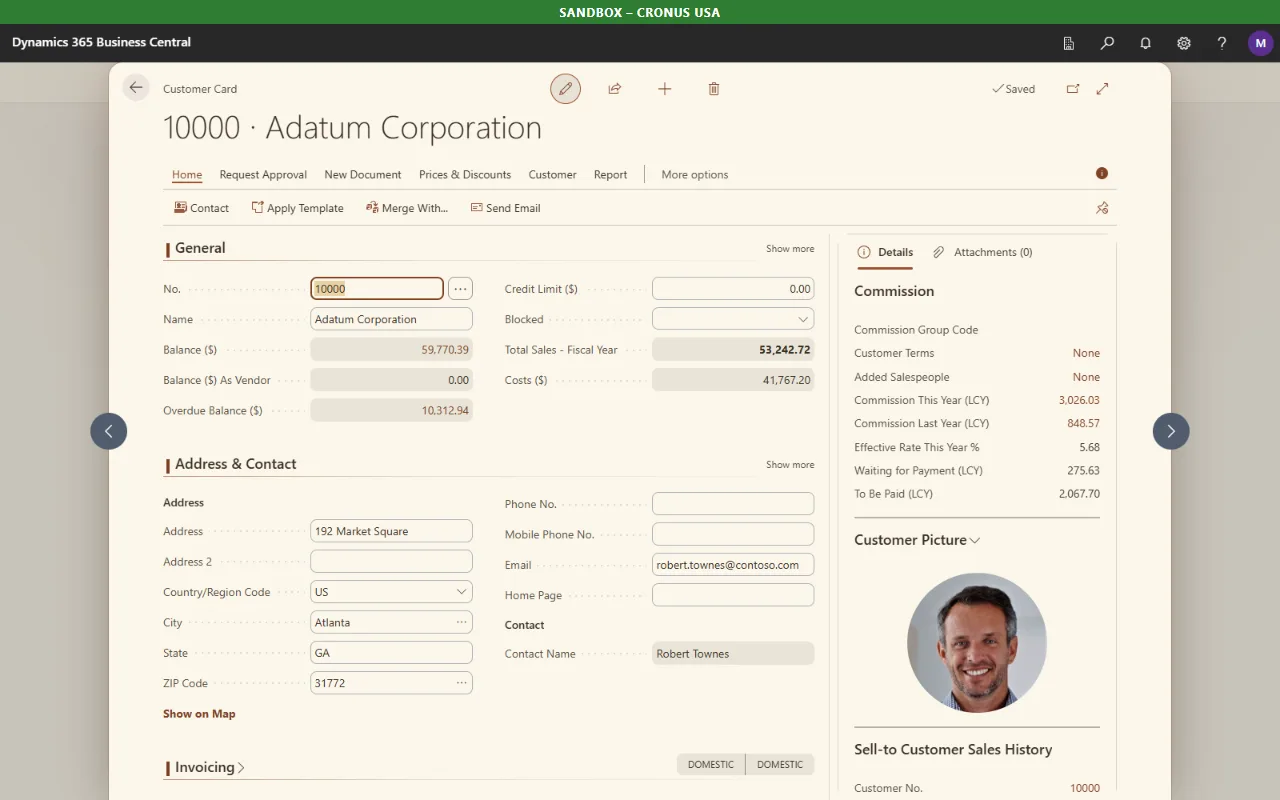Viewport: 1280px width, 800px height.
Task: Click the document icon in top bar
Action: click(x=1069, y=43)
